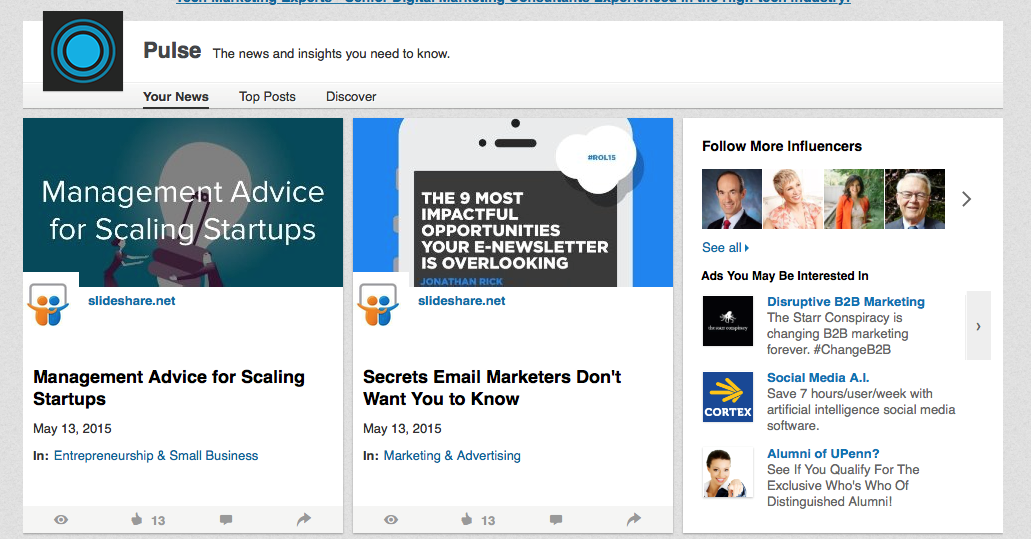Like the Management Advice for Scaling Startups post
The width and height of the screenshot is (1031, 539).
tap(137, 520)
